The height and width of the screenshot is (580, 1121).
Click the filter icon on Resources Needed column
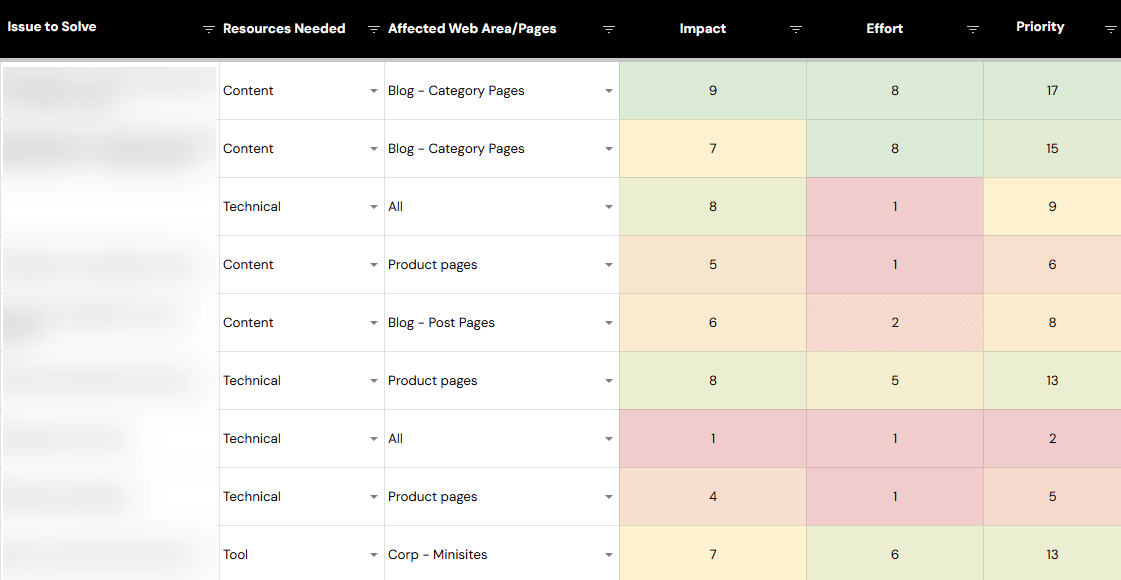(x=373, y=30)
